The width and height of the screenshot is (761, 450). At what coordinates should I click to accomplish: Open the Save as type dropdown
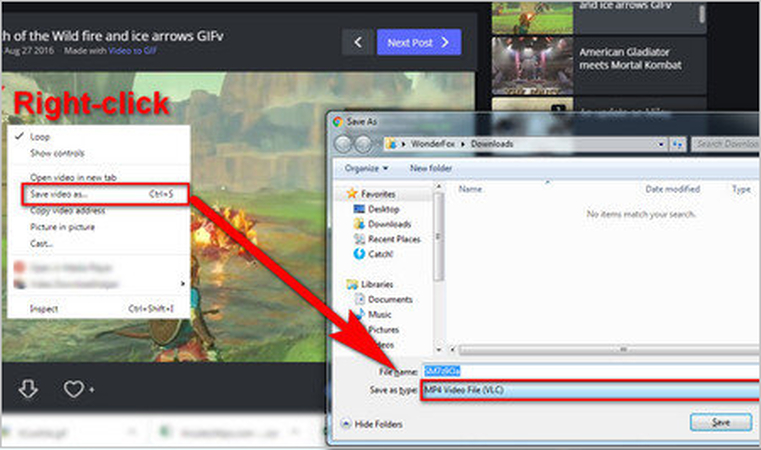(591, 390)
